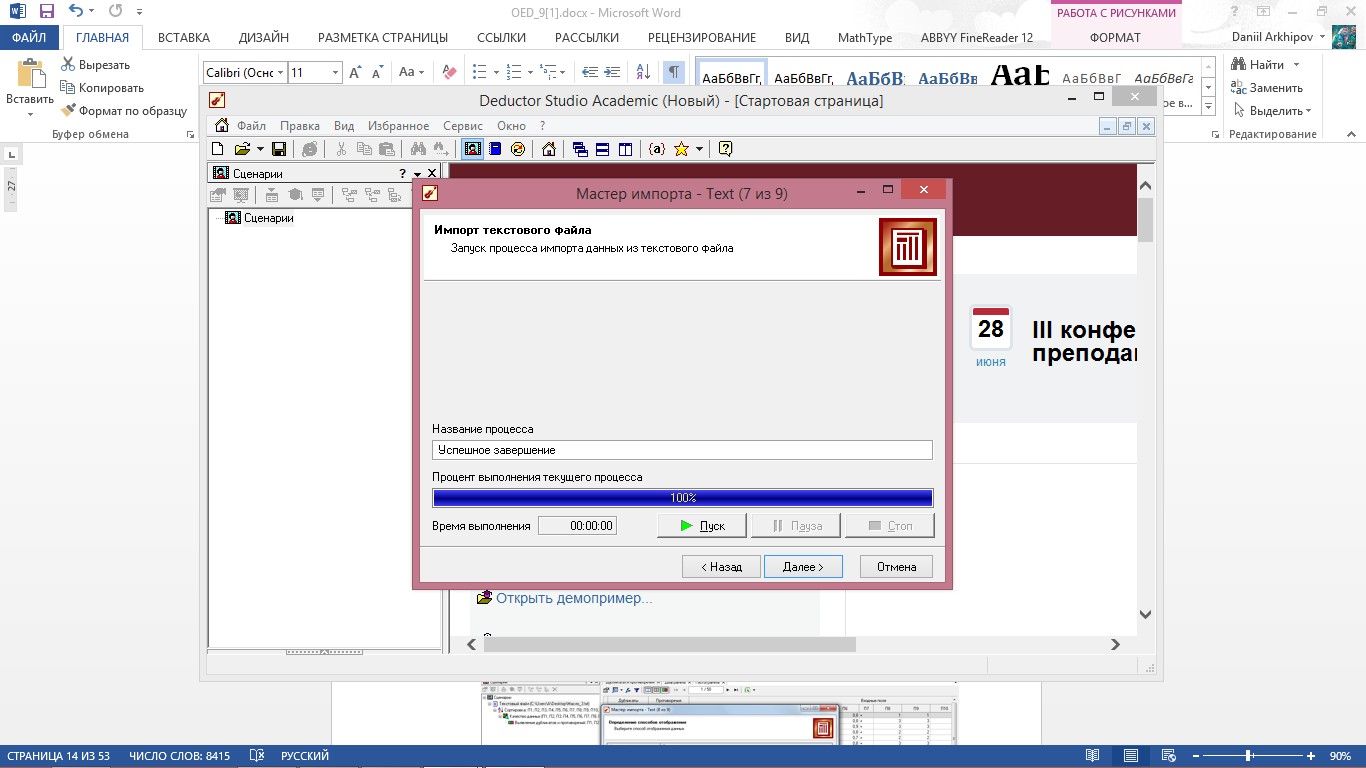Tile windows vertically in Deductor toolbar
1366x768 pixels.
click(x=625, y=149)
